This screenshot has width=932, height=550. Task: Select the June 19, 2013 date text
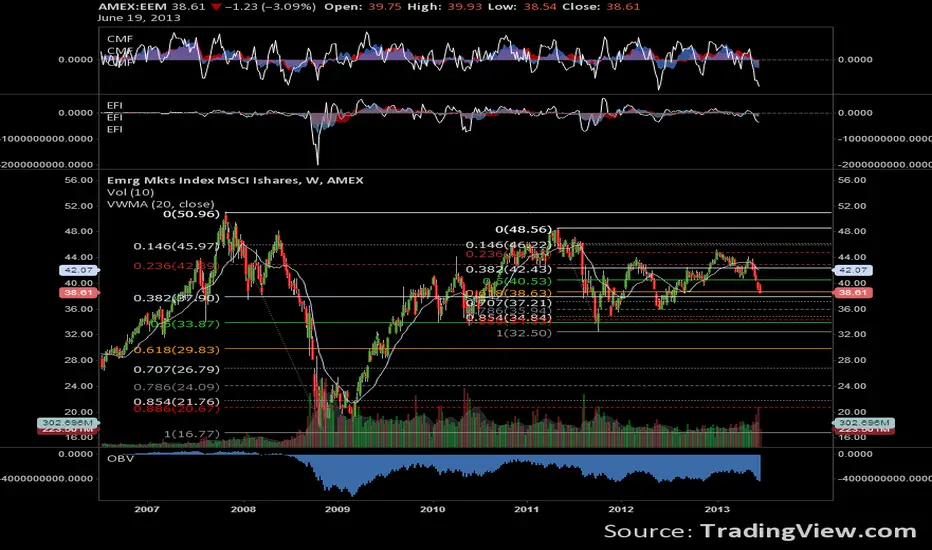click(139, 18)
